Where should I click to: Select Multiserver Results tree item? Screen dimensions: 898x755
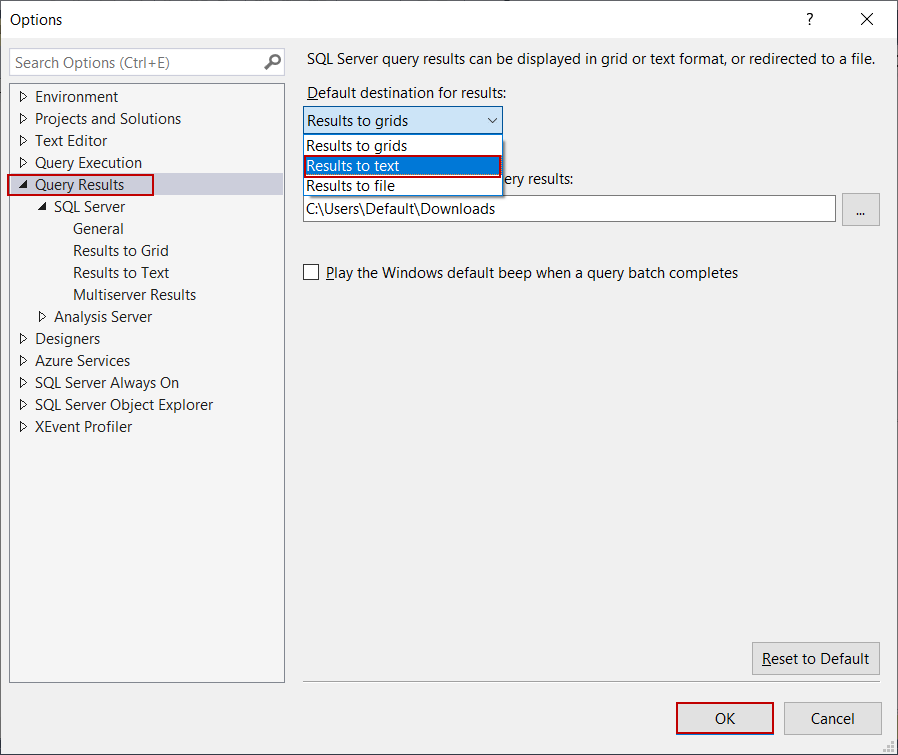(x=134, y=295)
